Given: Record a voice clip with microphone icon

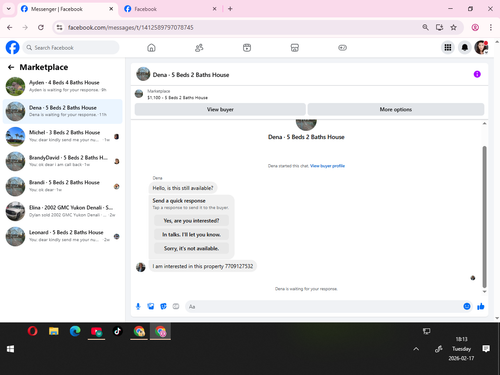Looking at the screenshot, I should coord(138,307).
